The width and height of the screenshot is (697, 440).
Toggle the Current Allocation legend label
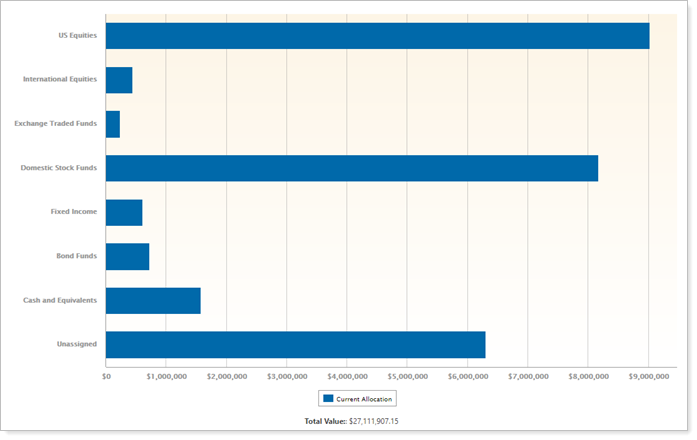coord(364,398)
